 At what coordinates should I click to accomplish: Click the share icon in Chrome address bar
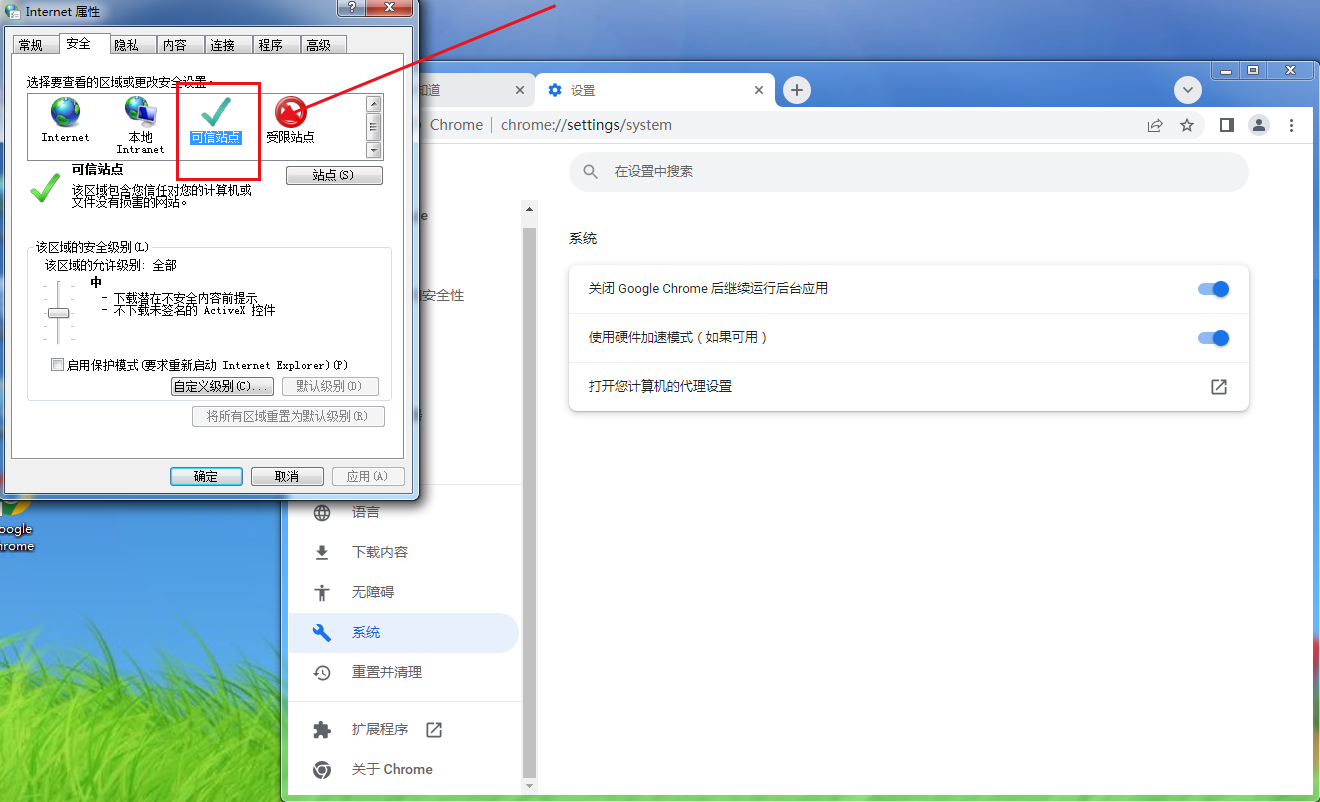1155,125
